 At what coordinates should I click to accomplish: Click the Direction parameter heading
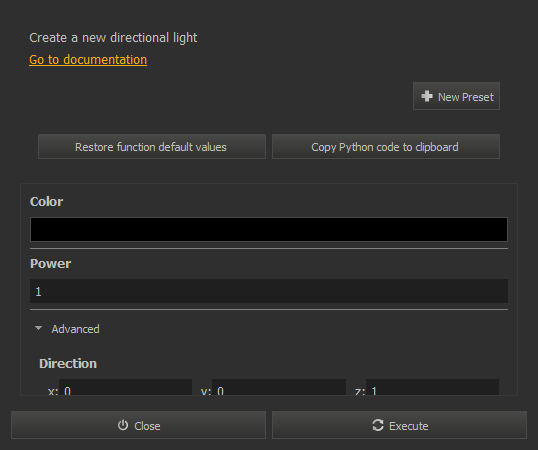tap(68, 364)
